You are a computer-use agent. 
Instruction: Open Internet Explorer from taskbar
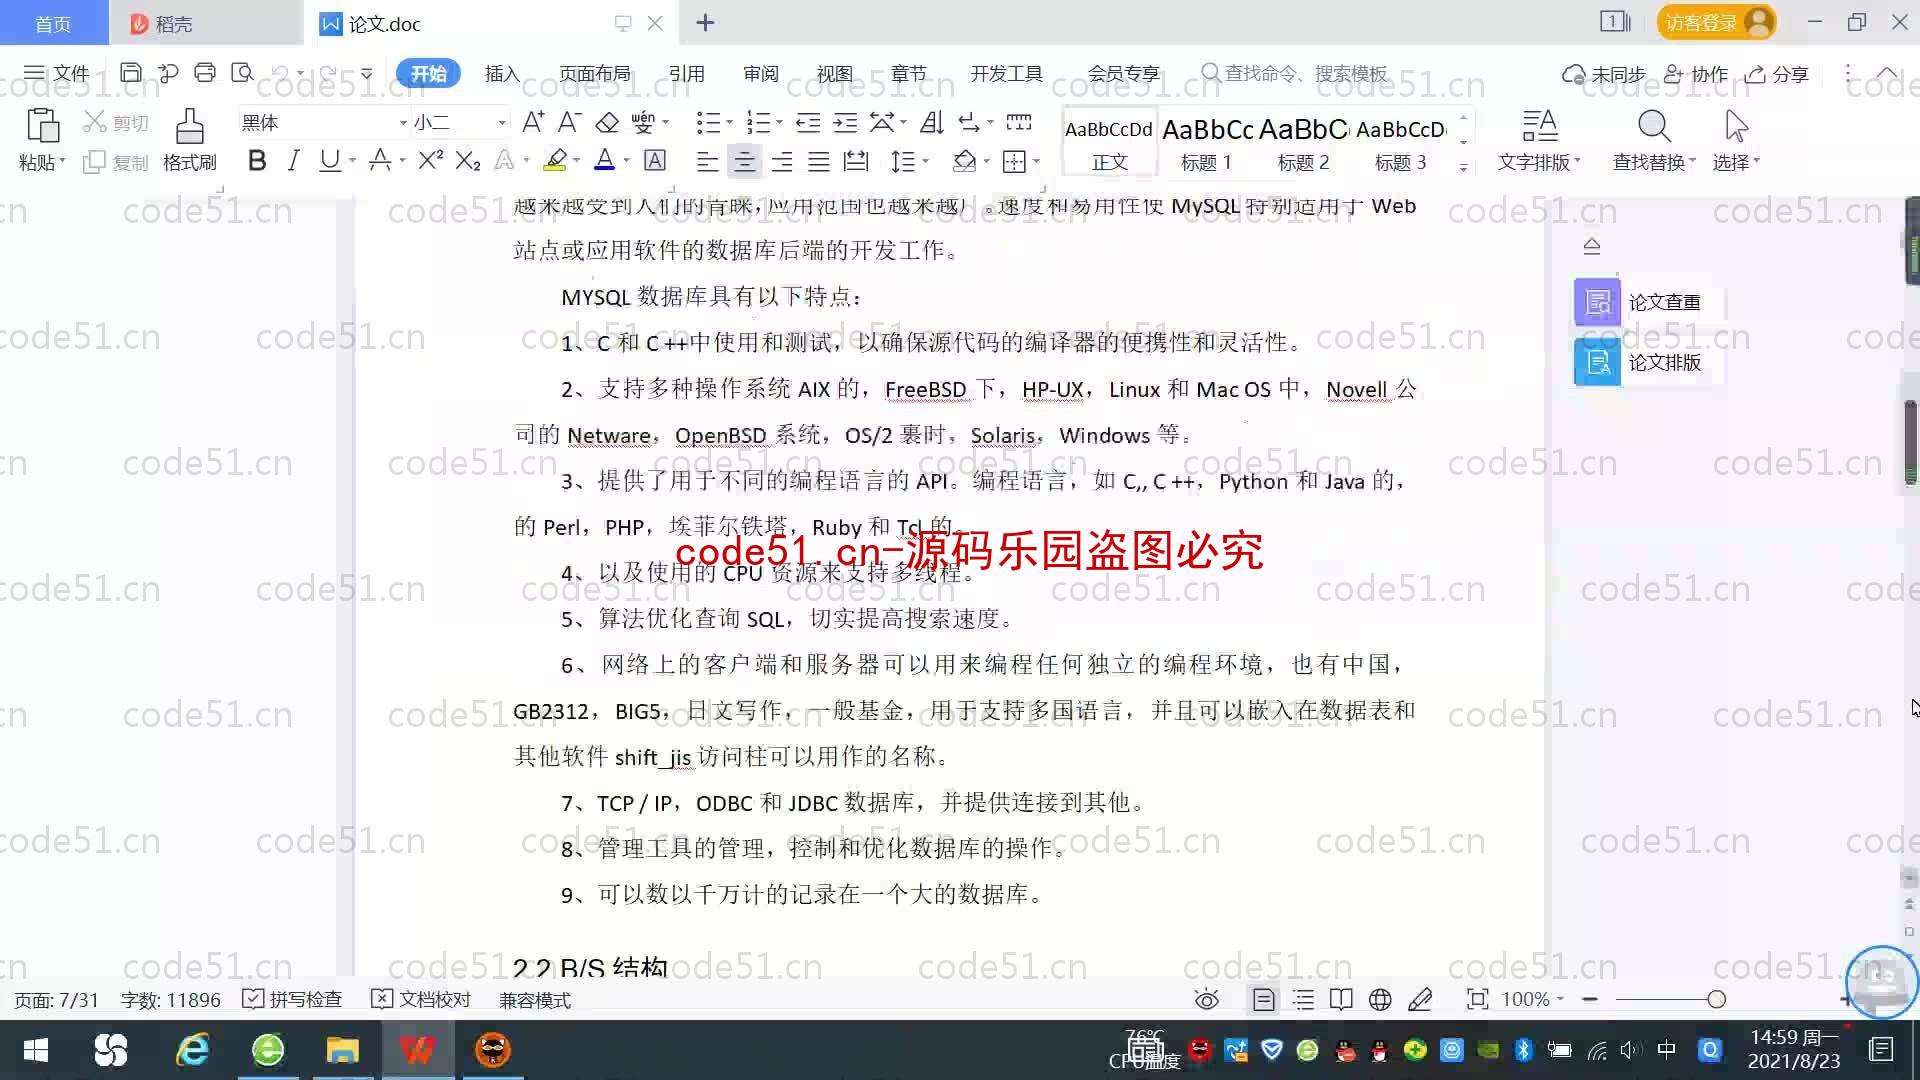(x=193, y=1050)
